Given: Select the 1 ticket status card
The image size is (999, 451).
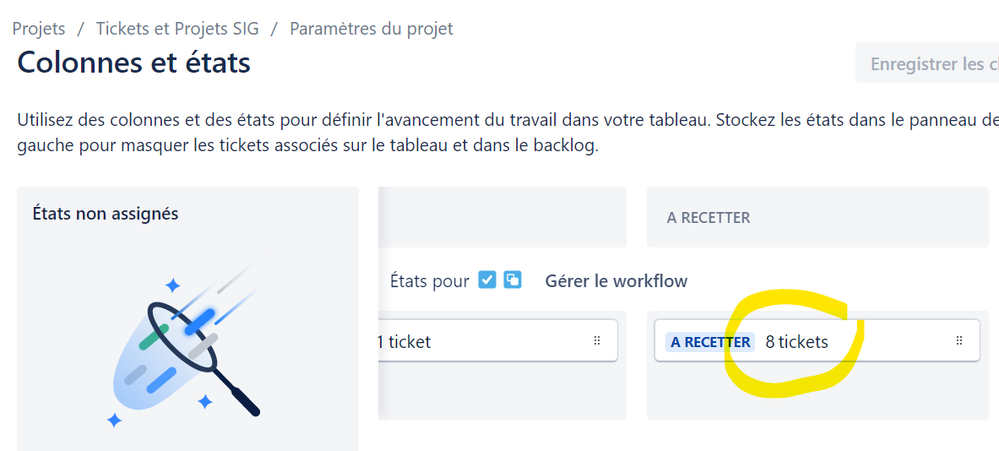Looking at the screenshot, I should tap(498, 341).
